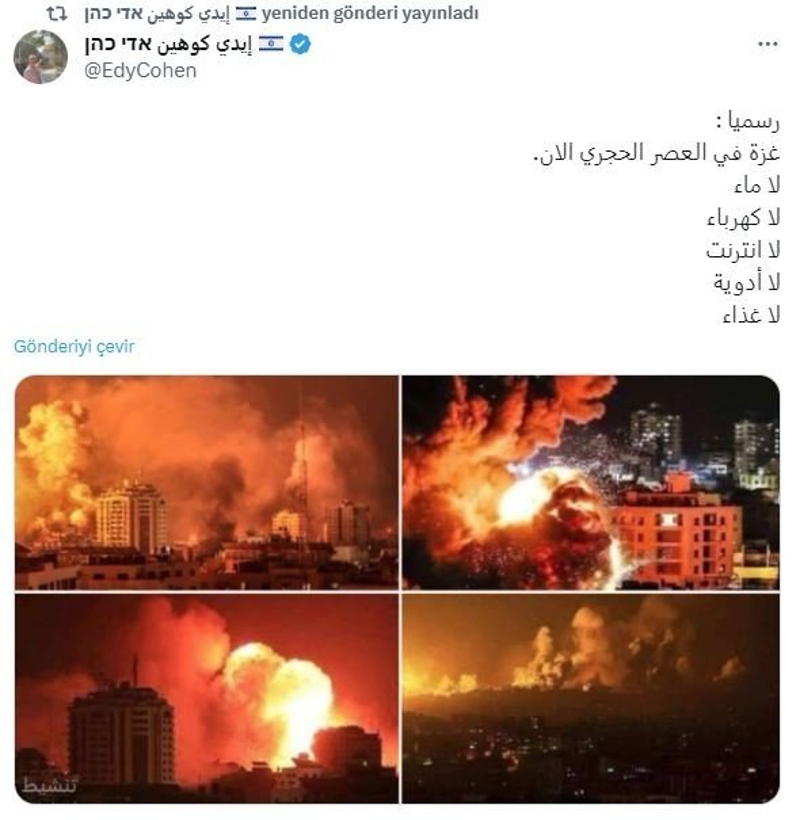
Task: Click "Gönderiyi çevir" translate link
Action: click(74, 346)
